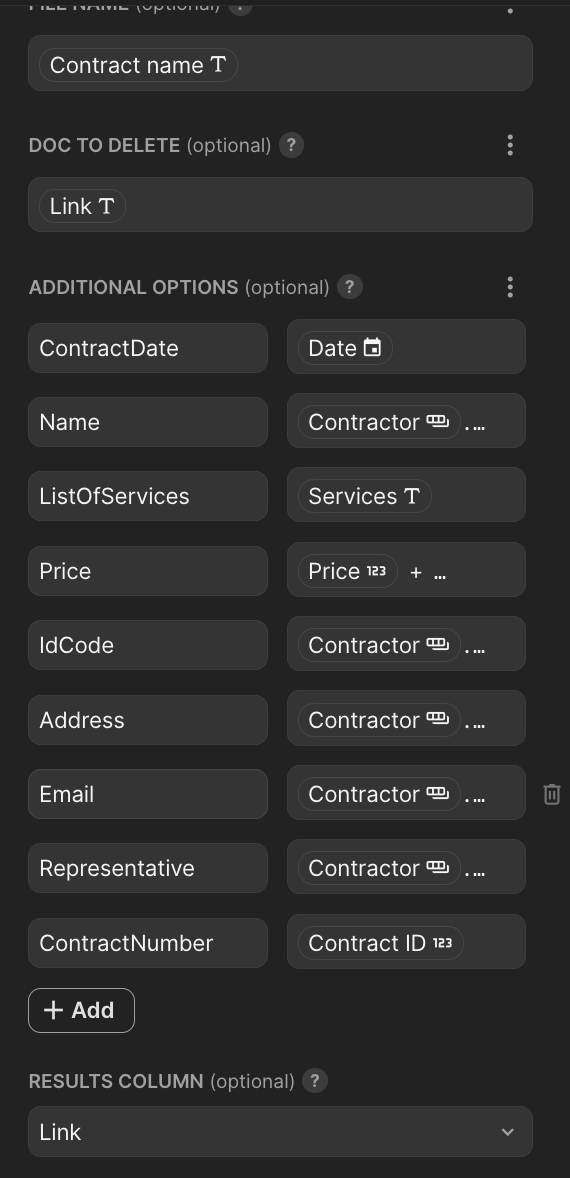The width and height of the screenshot is (570, 1178).
Task: Open the three-dot menu for Doc to Delete
Action: tap(510, 145)
